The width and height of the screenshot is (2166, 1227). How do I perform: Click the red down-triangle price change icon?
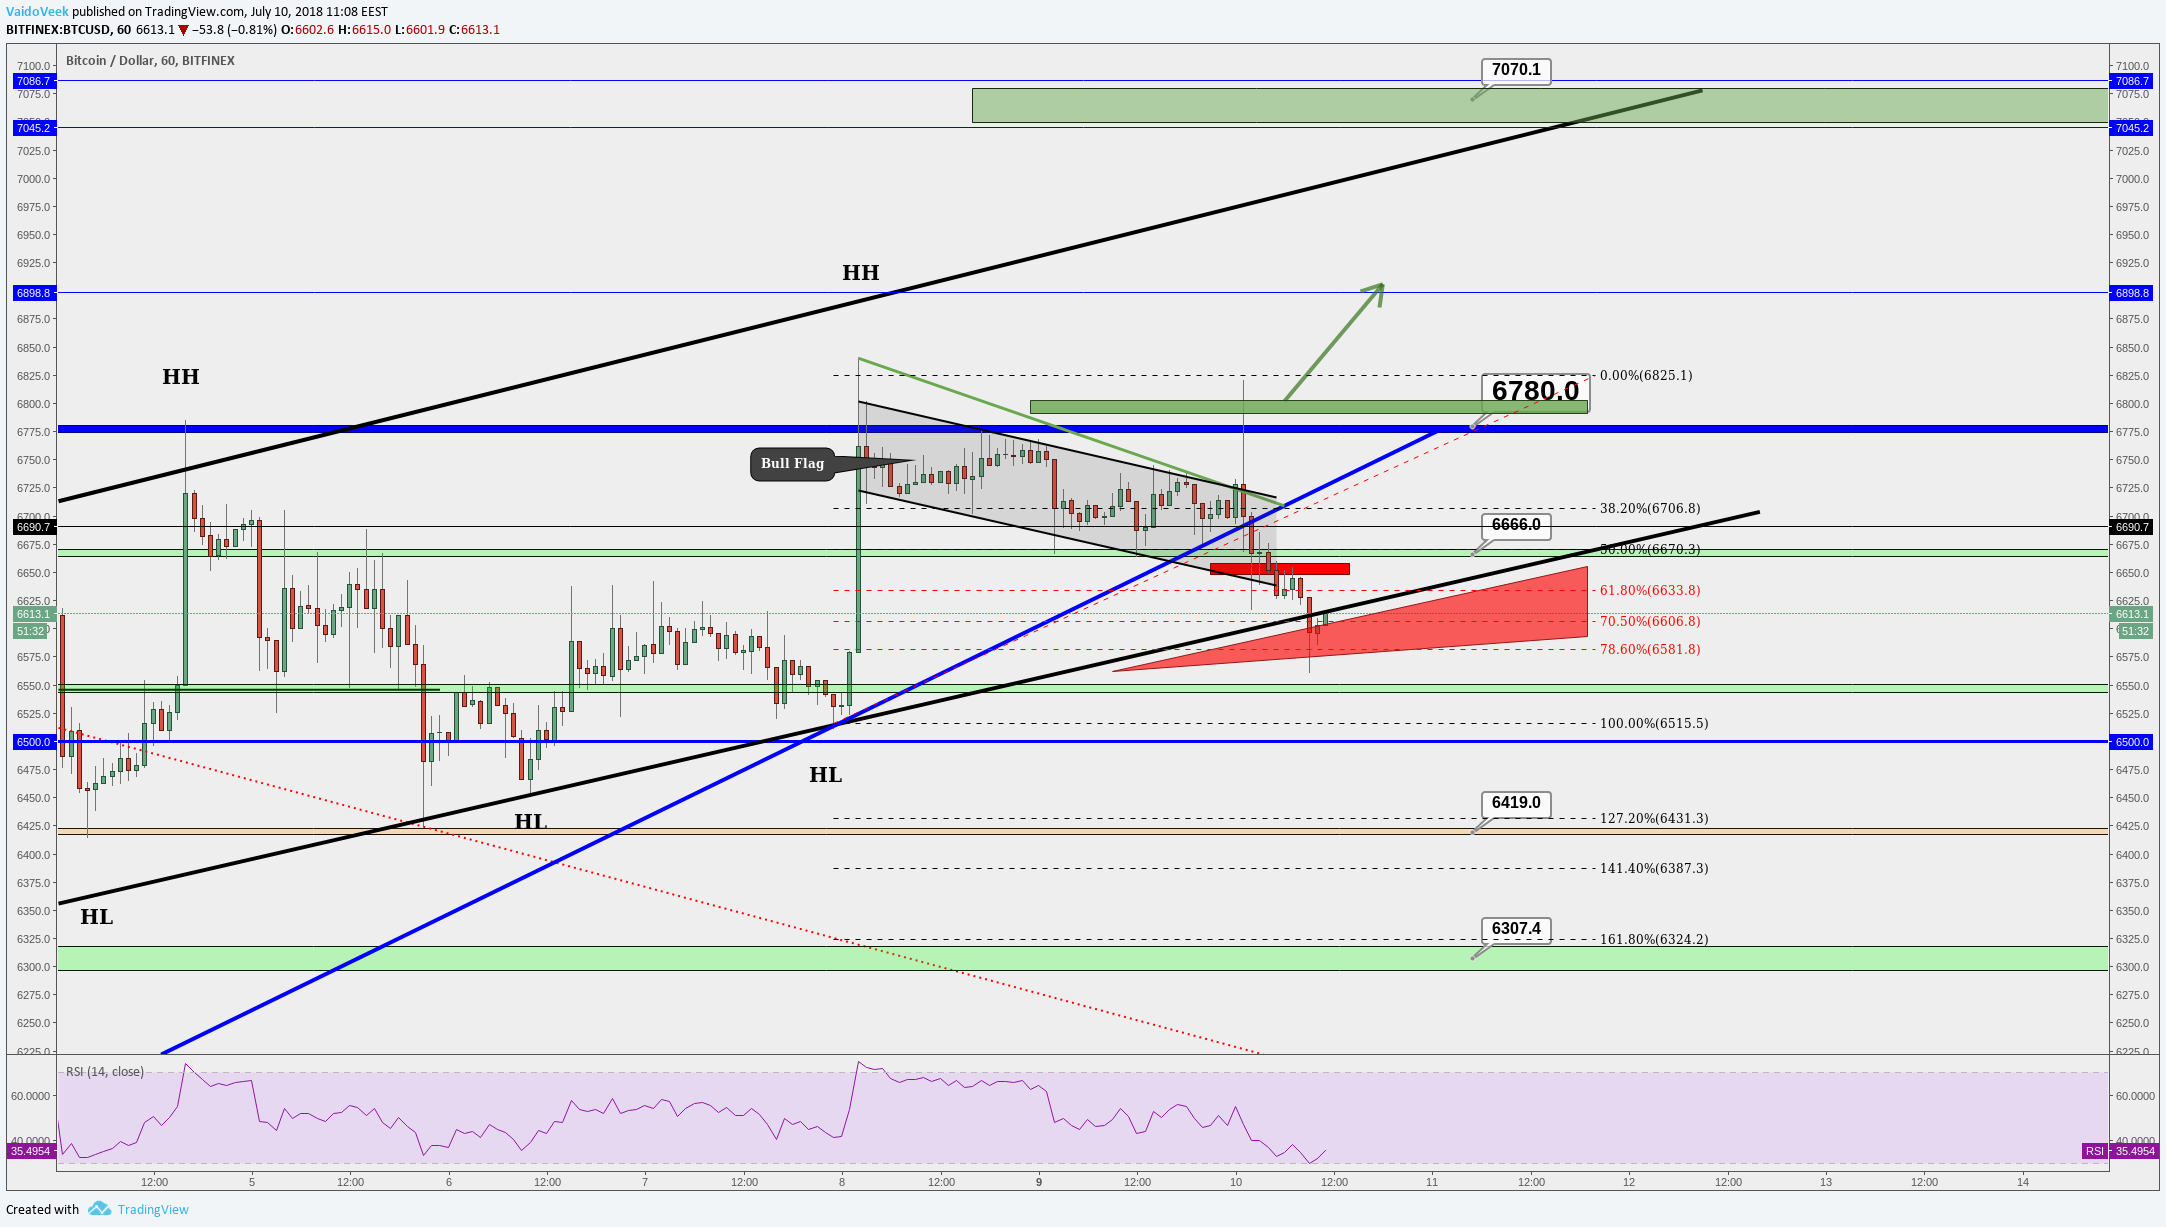(183, 30)
